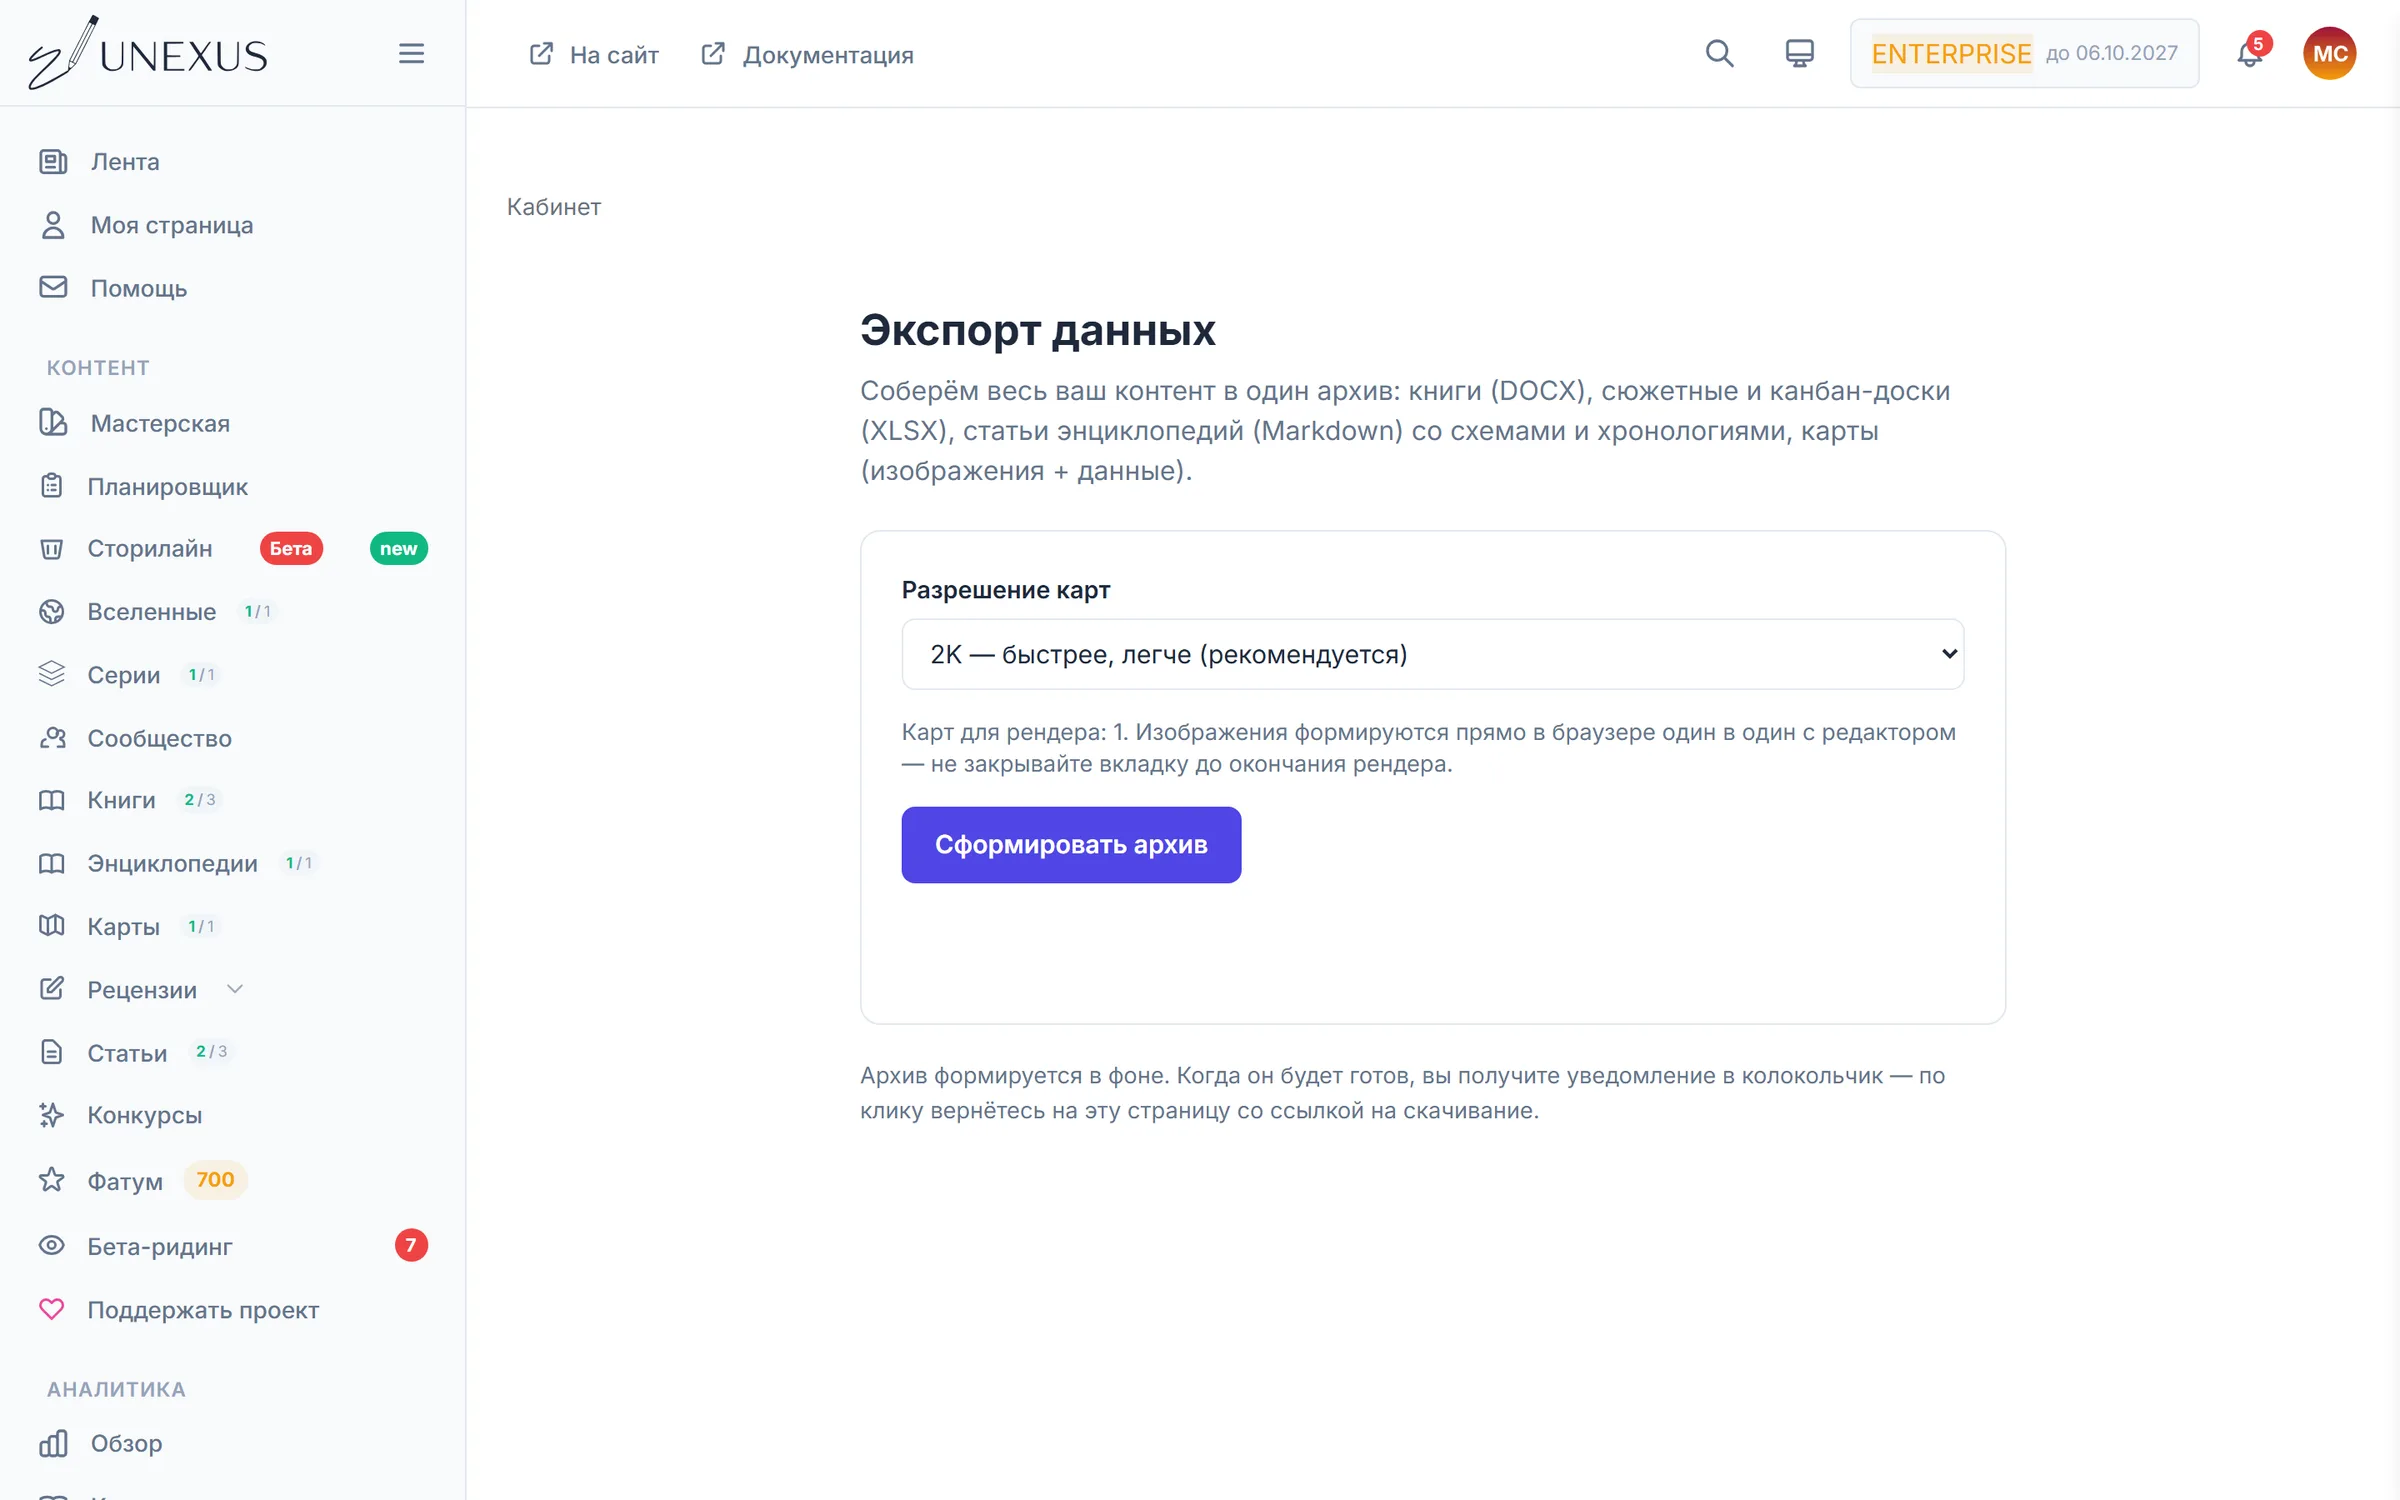The height and width of the screenshot is (1500, 2400).
Task: Follow the На сайт link
Action: coord(594,54)
